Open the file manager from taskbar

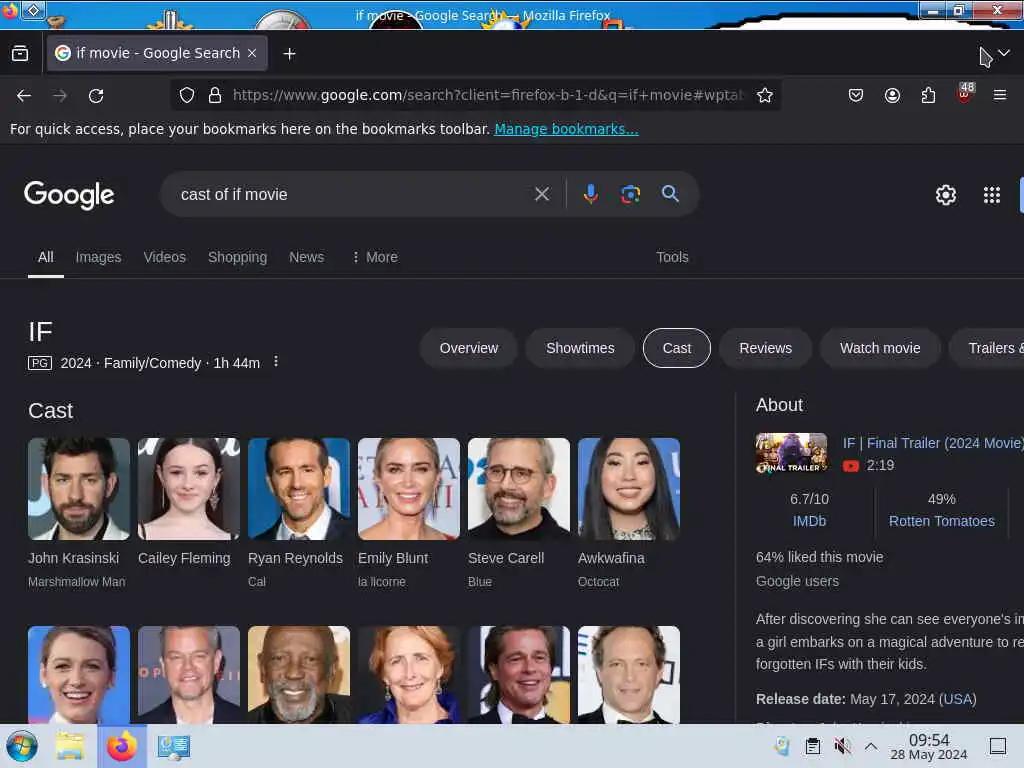[x=70, y=746]
